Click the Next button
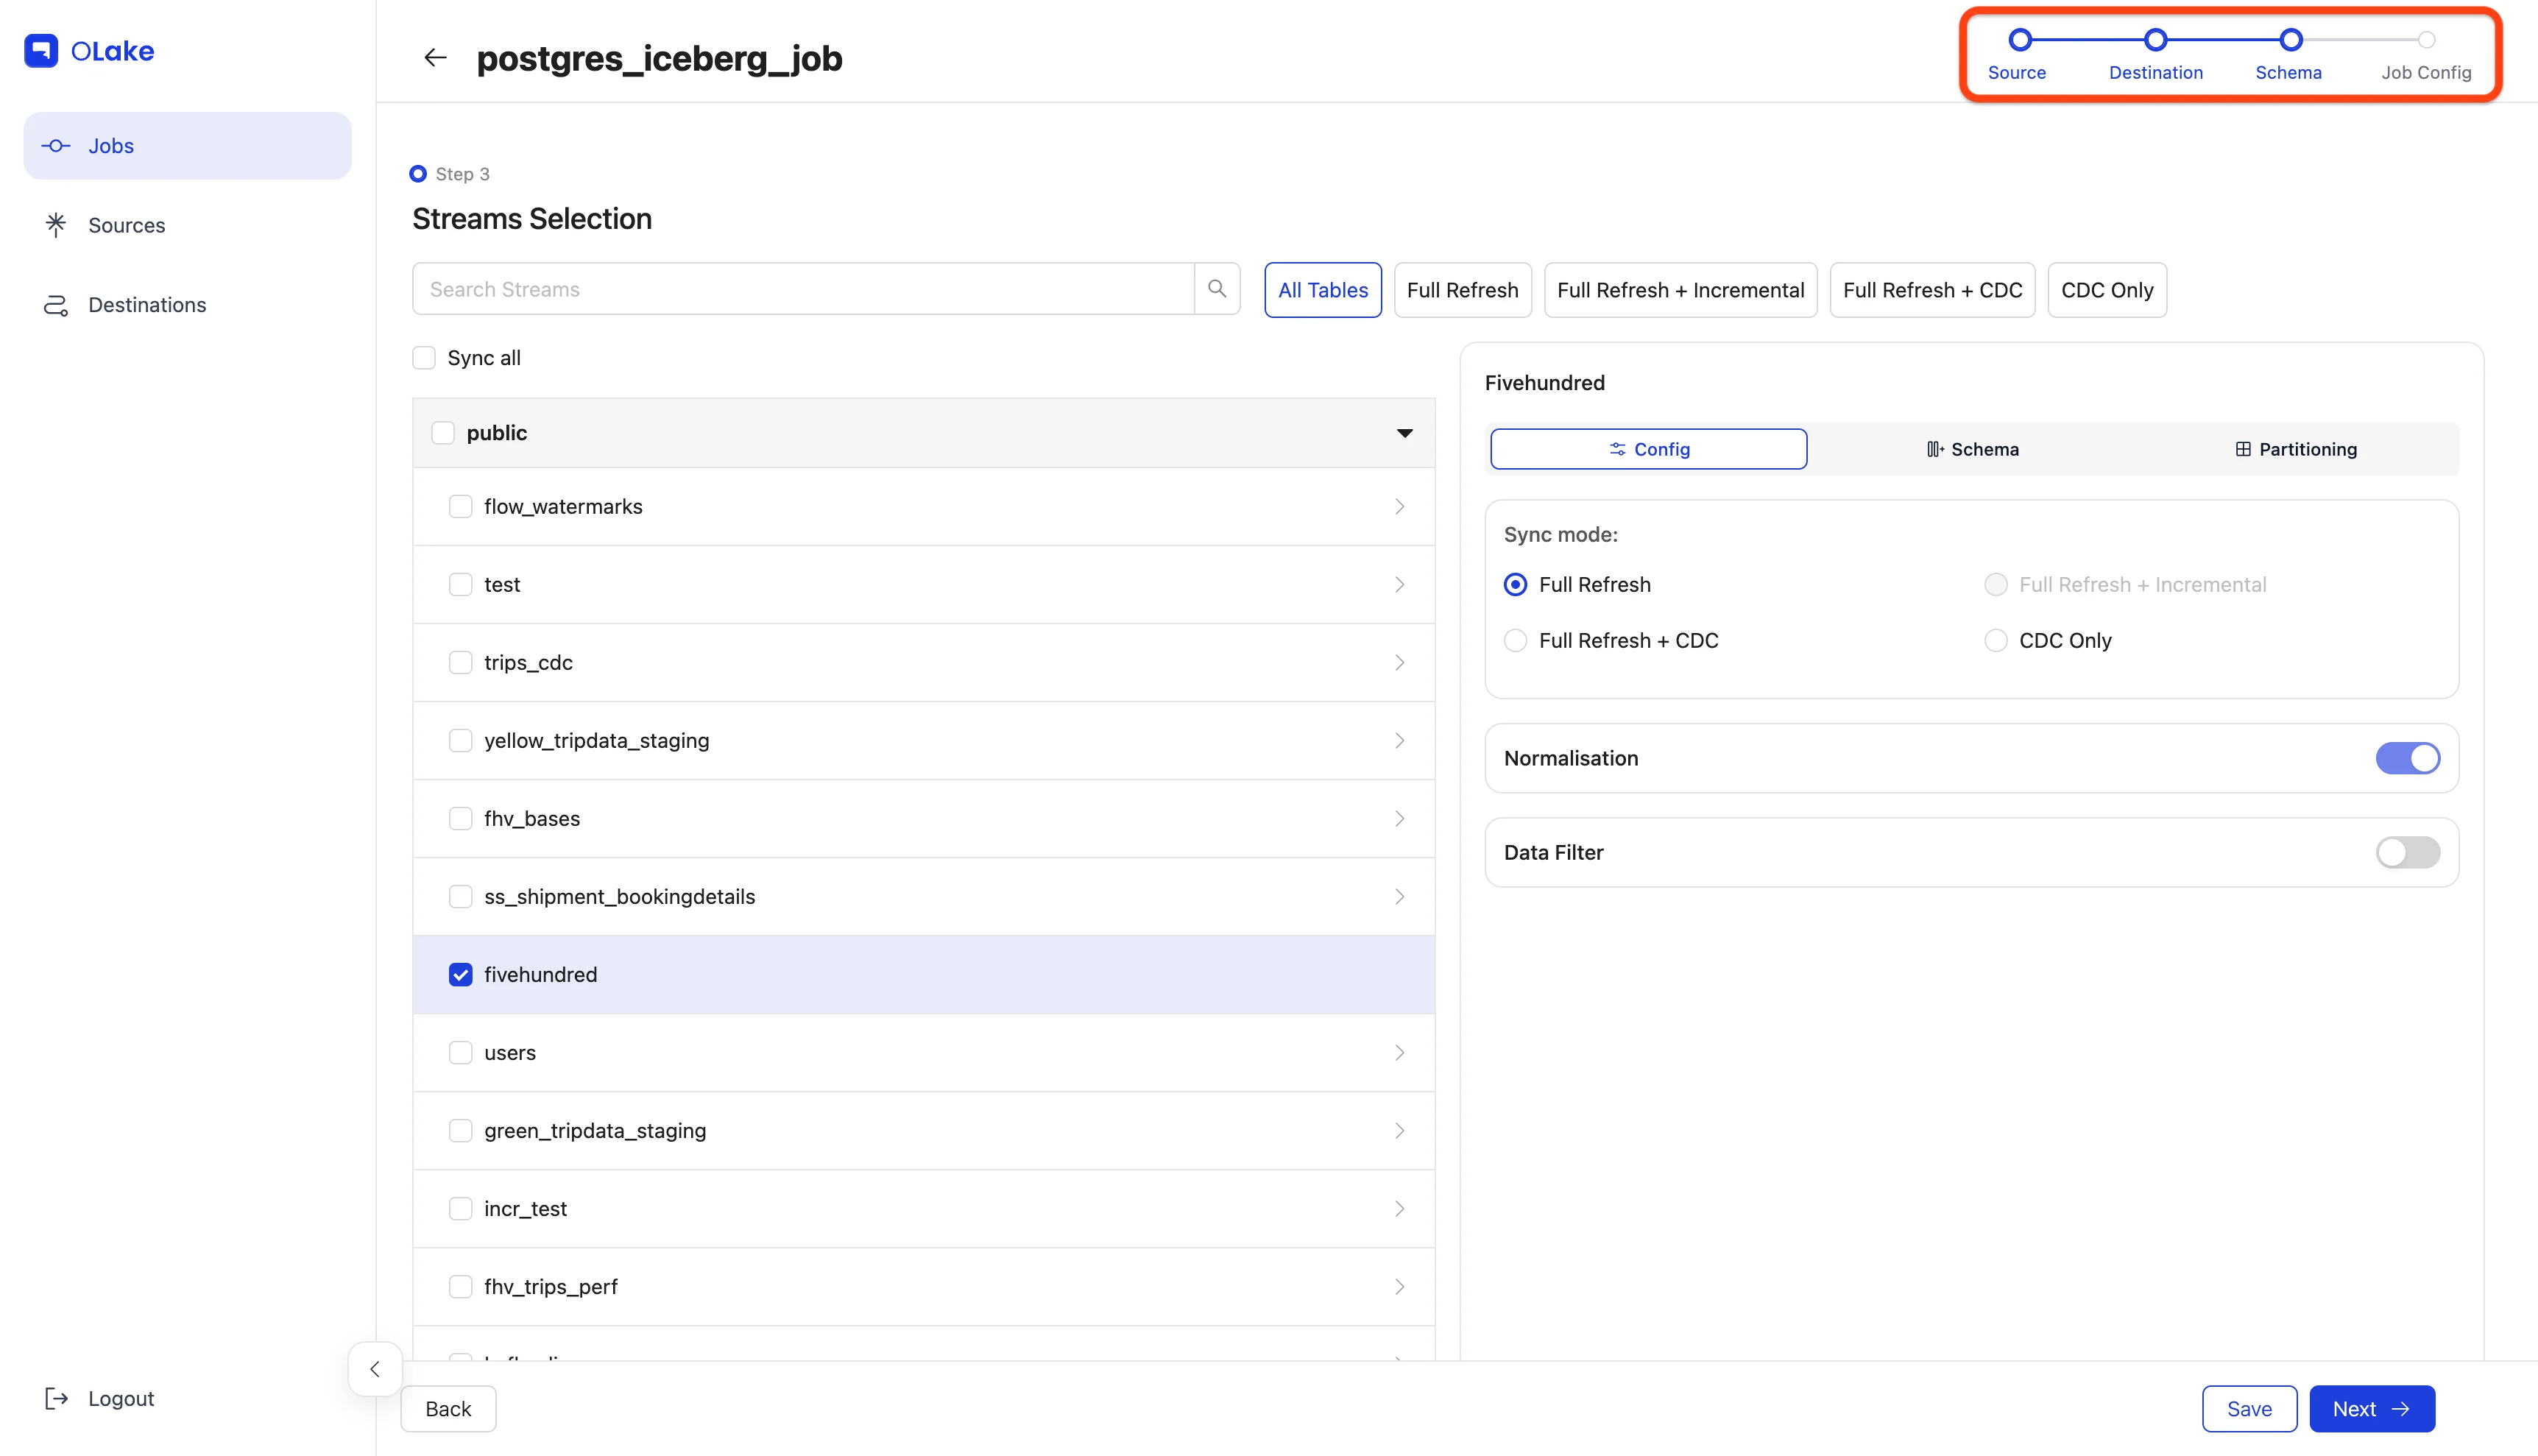Screen dimensions: 2538x1456 point(2371,1409)
